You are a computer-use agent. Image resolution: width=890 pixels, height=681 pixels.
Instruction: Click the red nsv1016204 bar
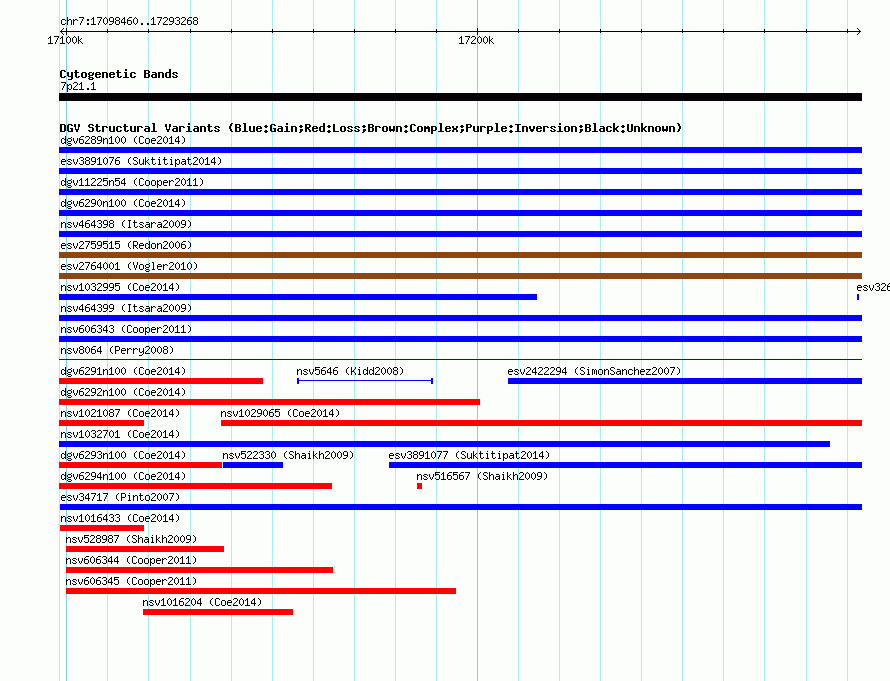click(x=218, y=612)
